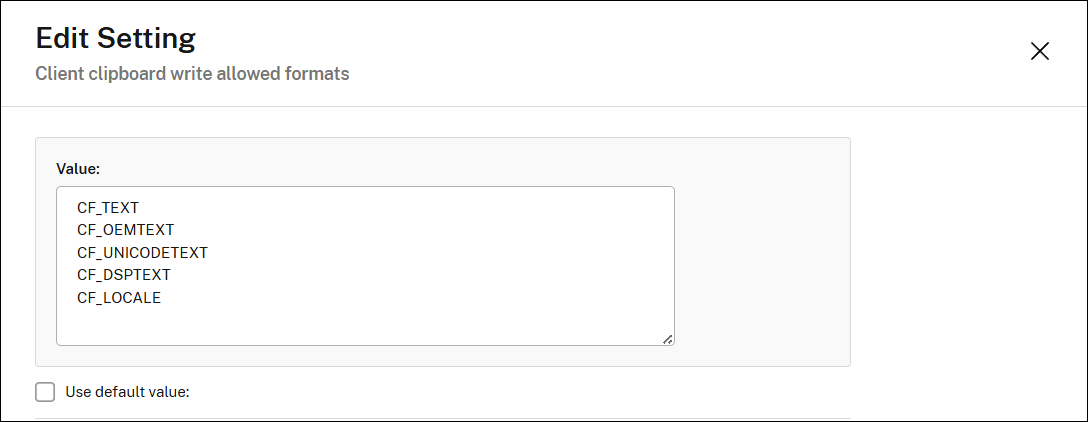The image size is (1088, 422).
Task: Click the resize grip of the Value textbox
Action: pos(667,338)
